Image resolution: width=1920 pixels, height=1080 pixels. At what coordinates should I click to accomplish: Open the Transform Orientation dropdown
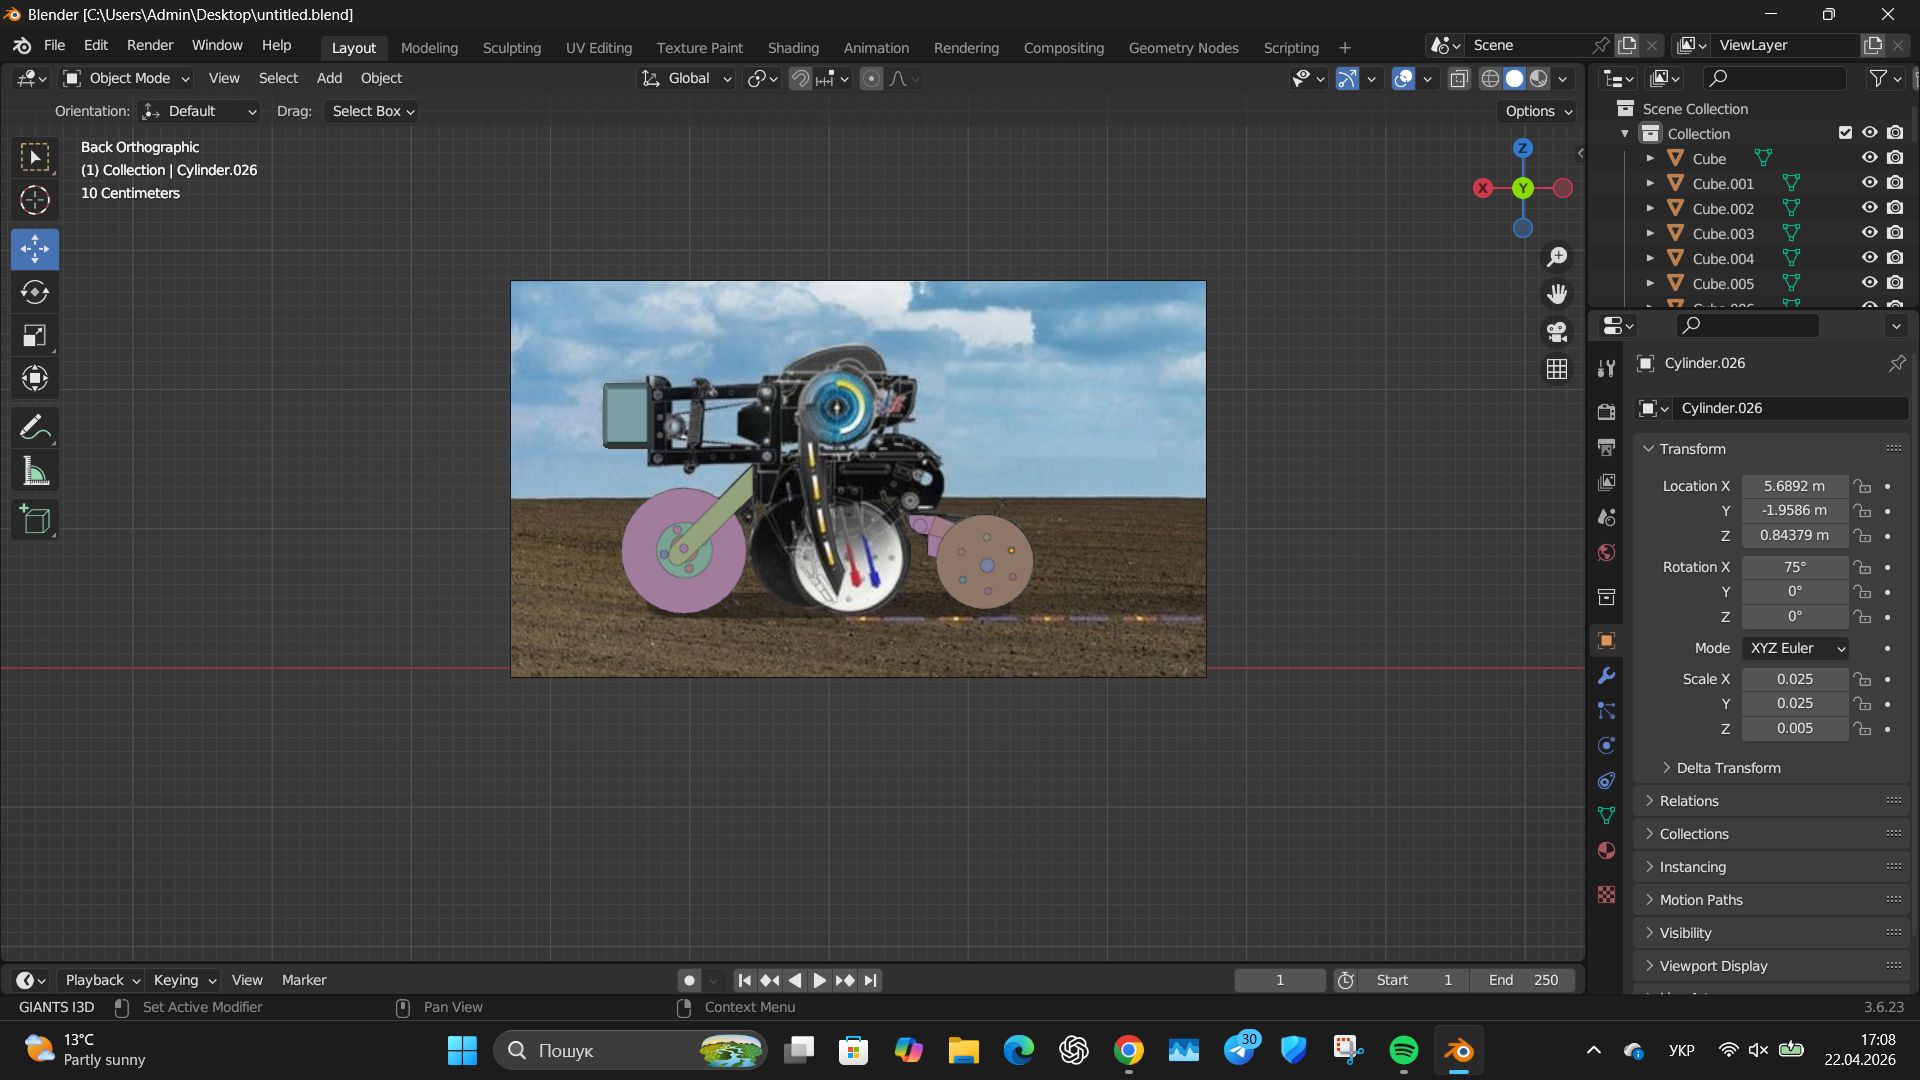click(x=686, y=78)
